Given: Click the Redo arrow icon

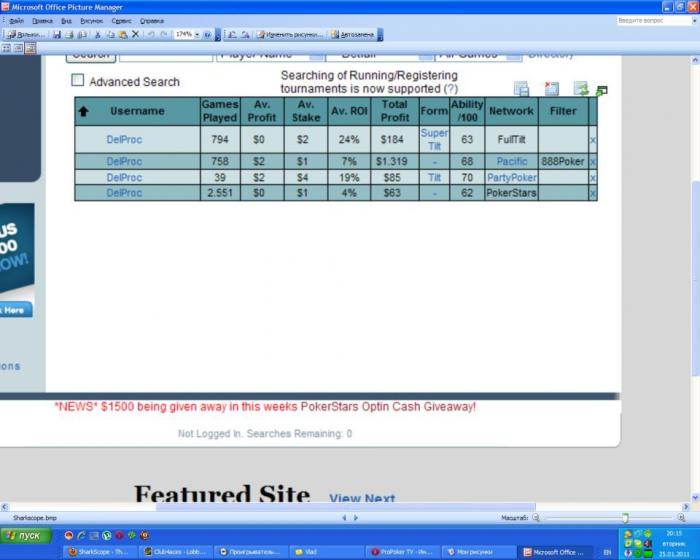Looking at the screenshot, I should [164, 34].
